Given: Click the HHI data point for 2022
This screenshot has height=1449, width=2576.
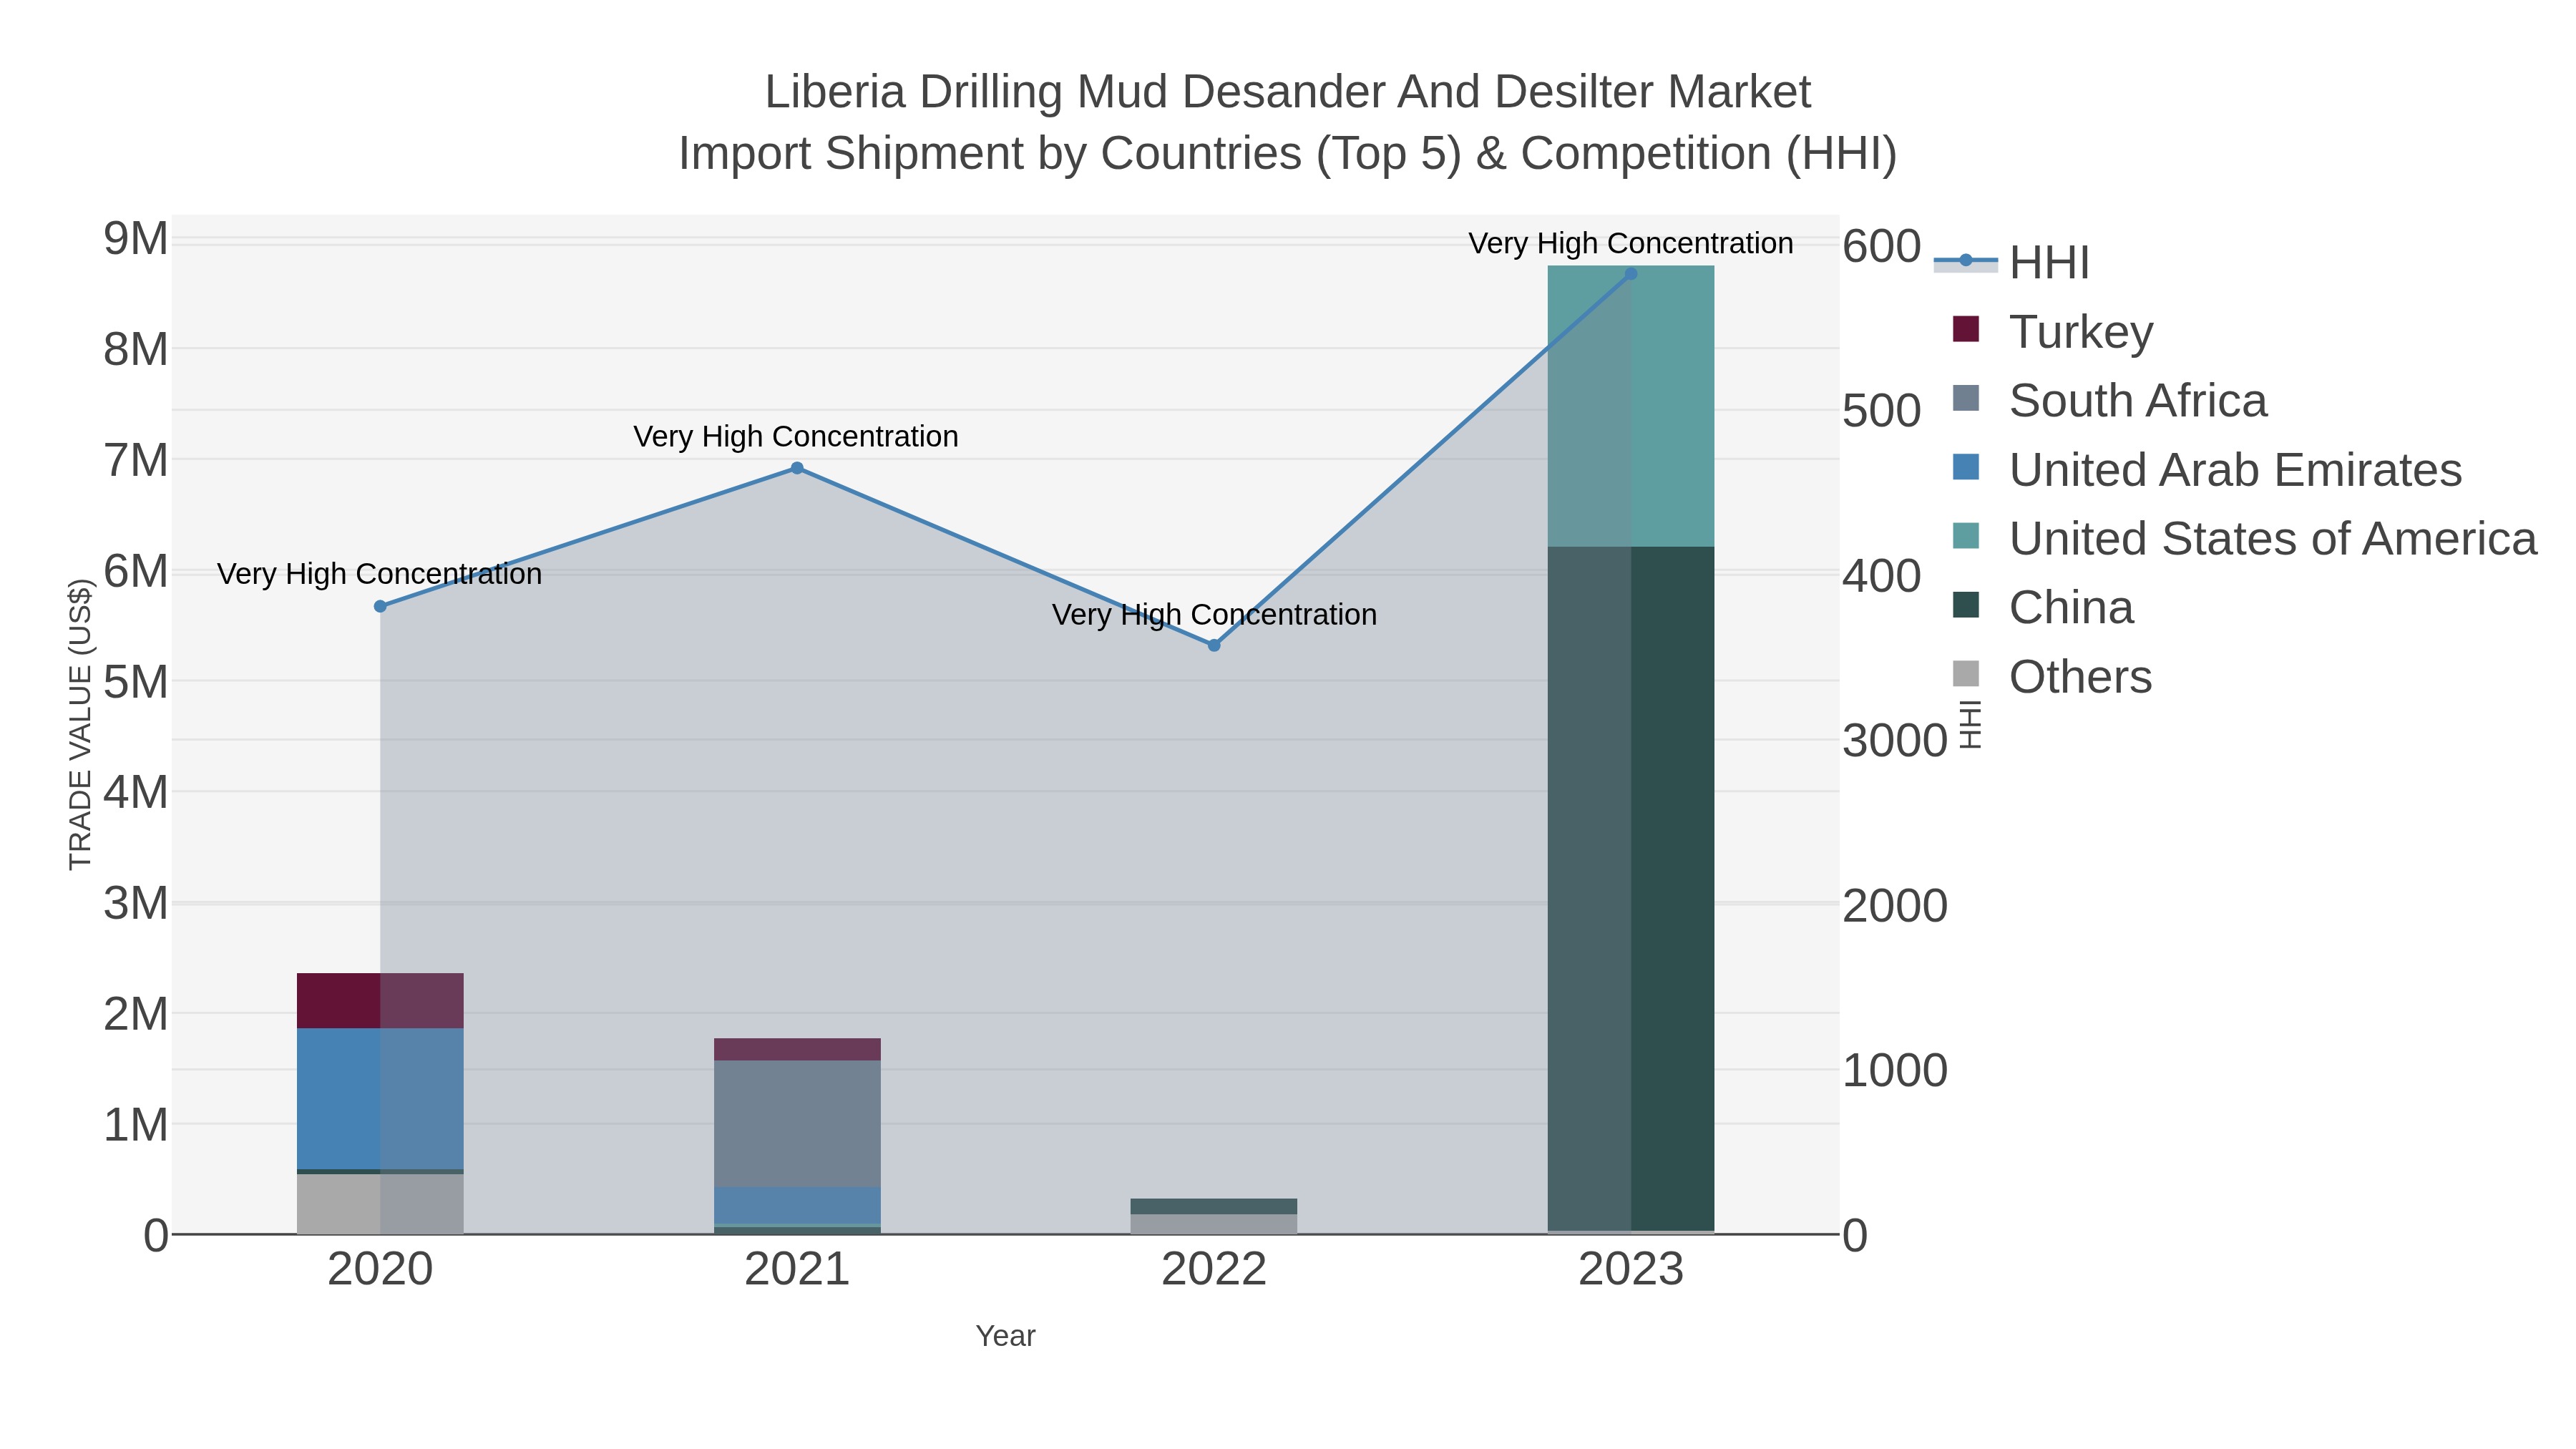Looking at the screenshot, I should pos(1214,645).
